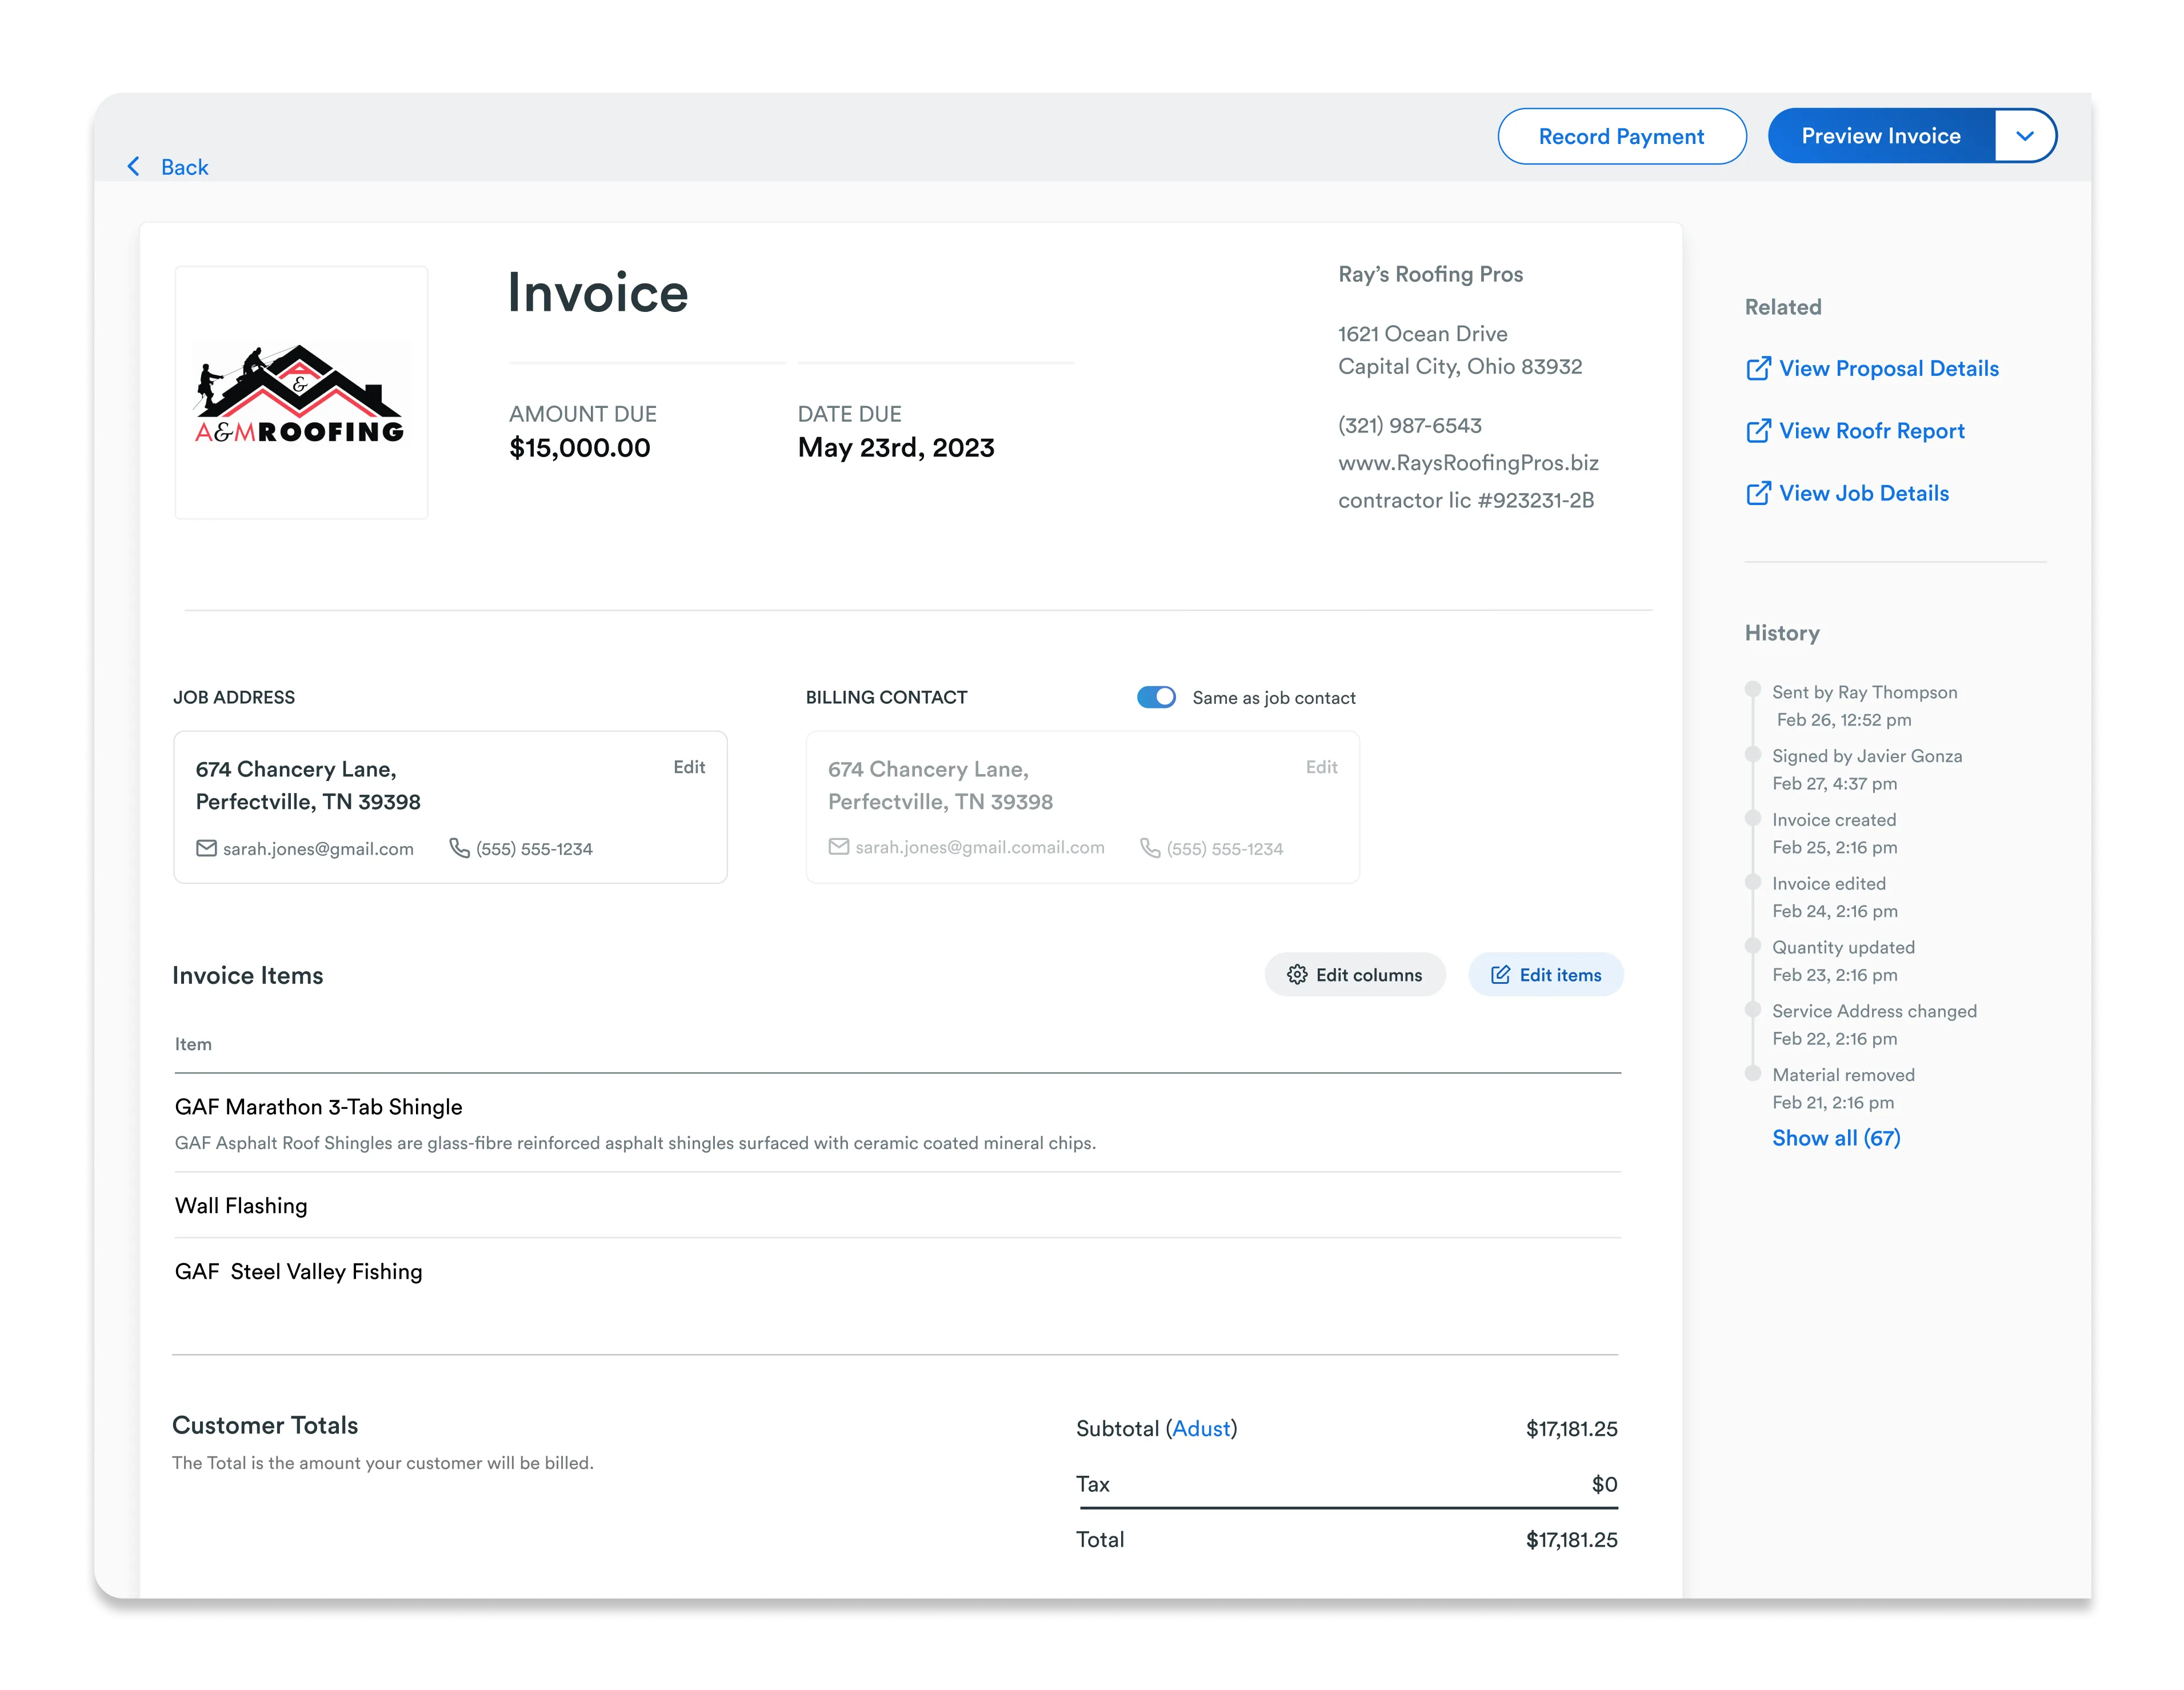Click the external-link icon beside View Job Details
Image resolution: width=2184 pixels, height=1690 pixels.
coord(1758,492)
